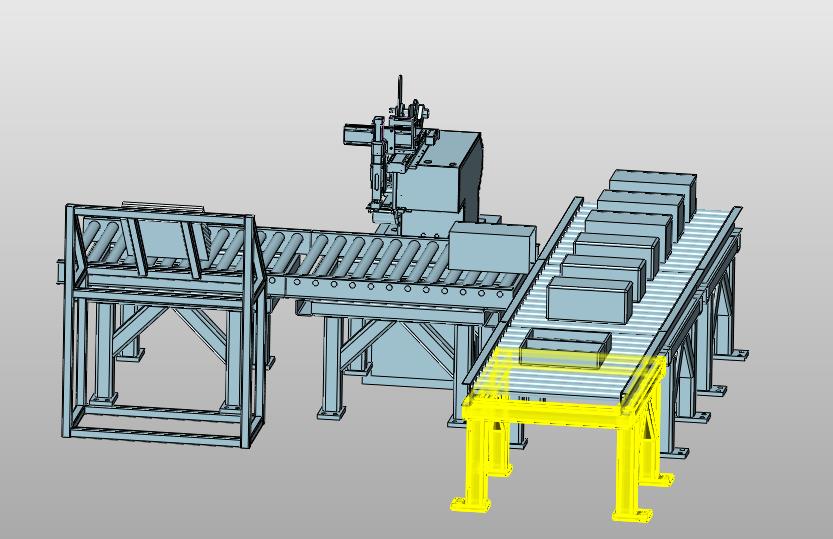The image size is (833, 539).
Task: Click the open-top tray on the roller conveyor
Action: [565, 348]
